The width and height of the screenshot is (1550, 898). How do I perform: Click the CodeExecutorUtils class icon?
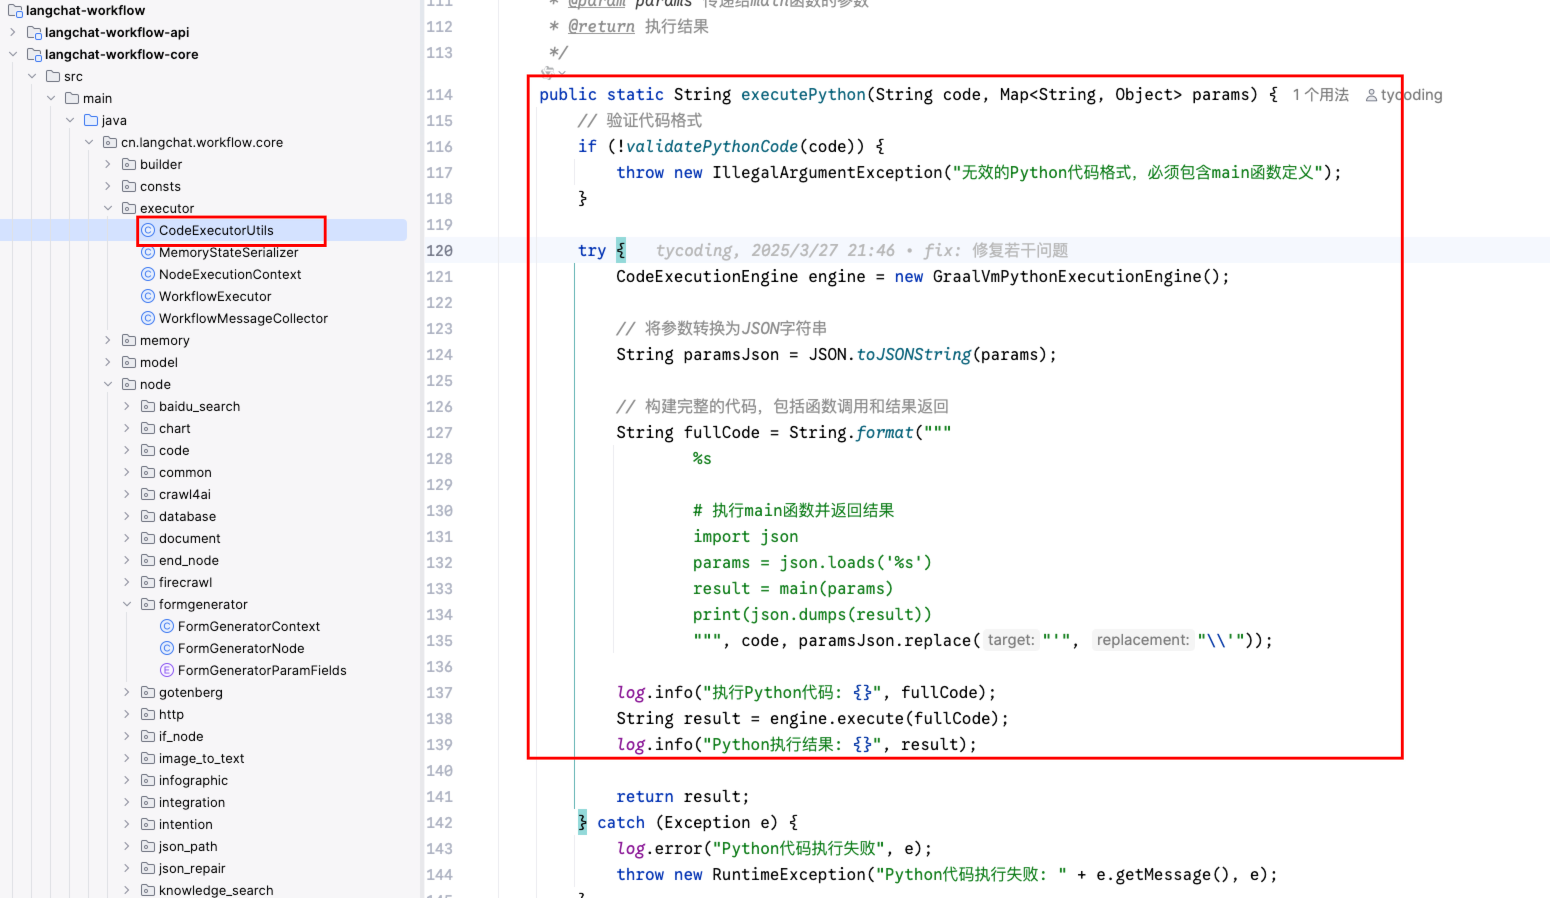point(148,230)
